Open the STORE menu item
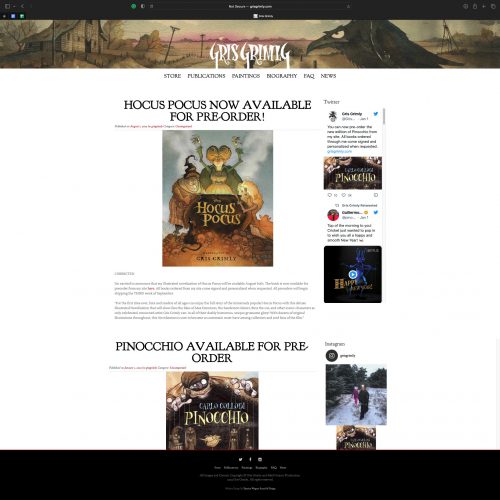 click(x=172, y=76)
